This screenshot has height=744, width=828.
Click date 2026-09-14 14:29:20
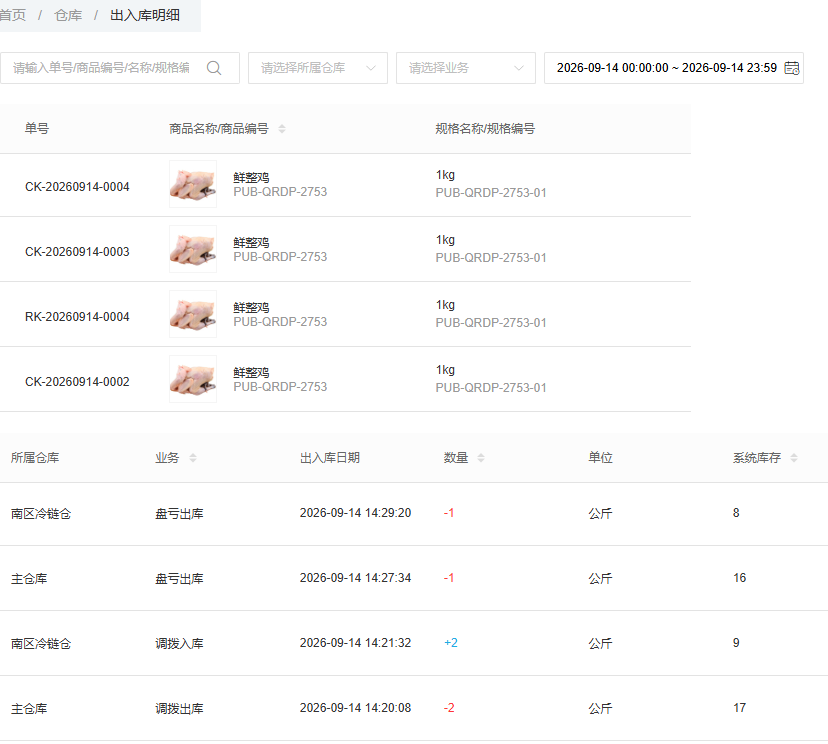coord(355,513)
